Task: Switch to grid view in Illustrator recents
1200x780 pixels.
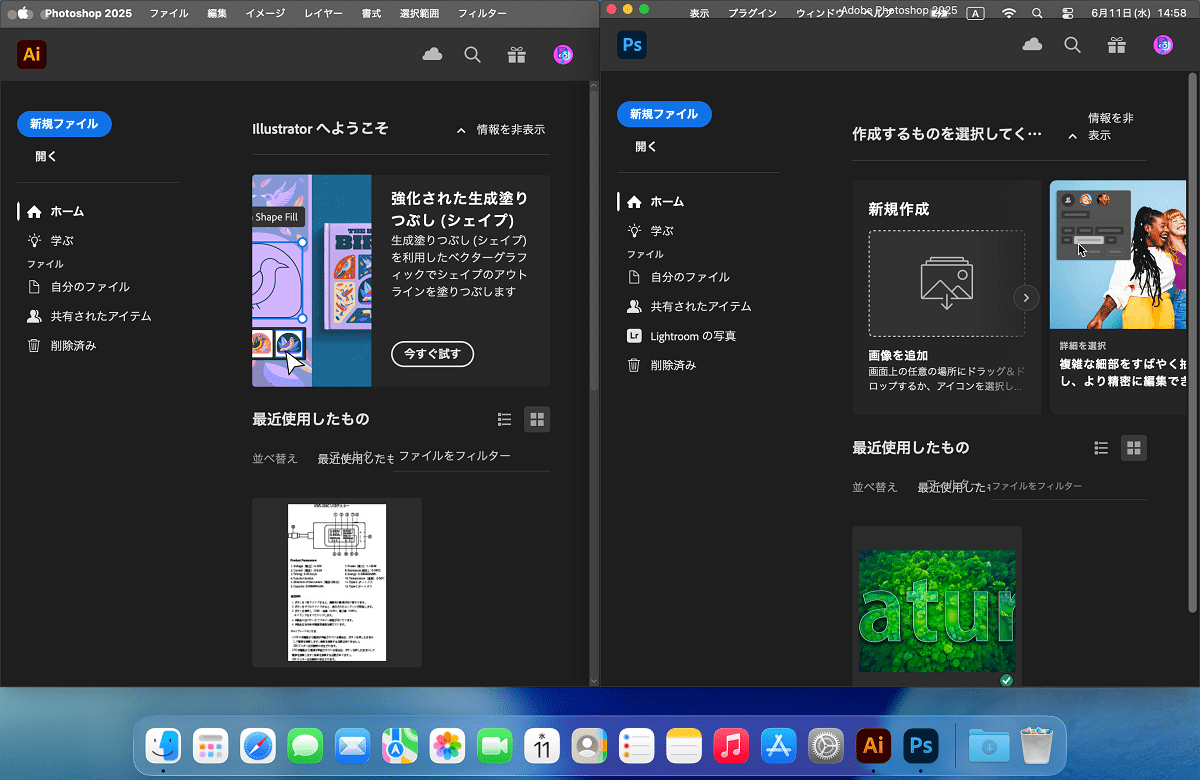Action: tap(537, 420)
